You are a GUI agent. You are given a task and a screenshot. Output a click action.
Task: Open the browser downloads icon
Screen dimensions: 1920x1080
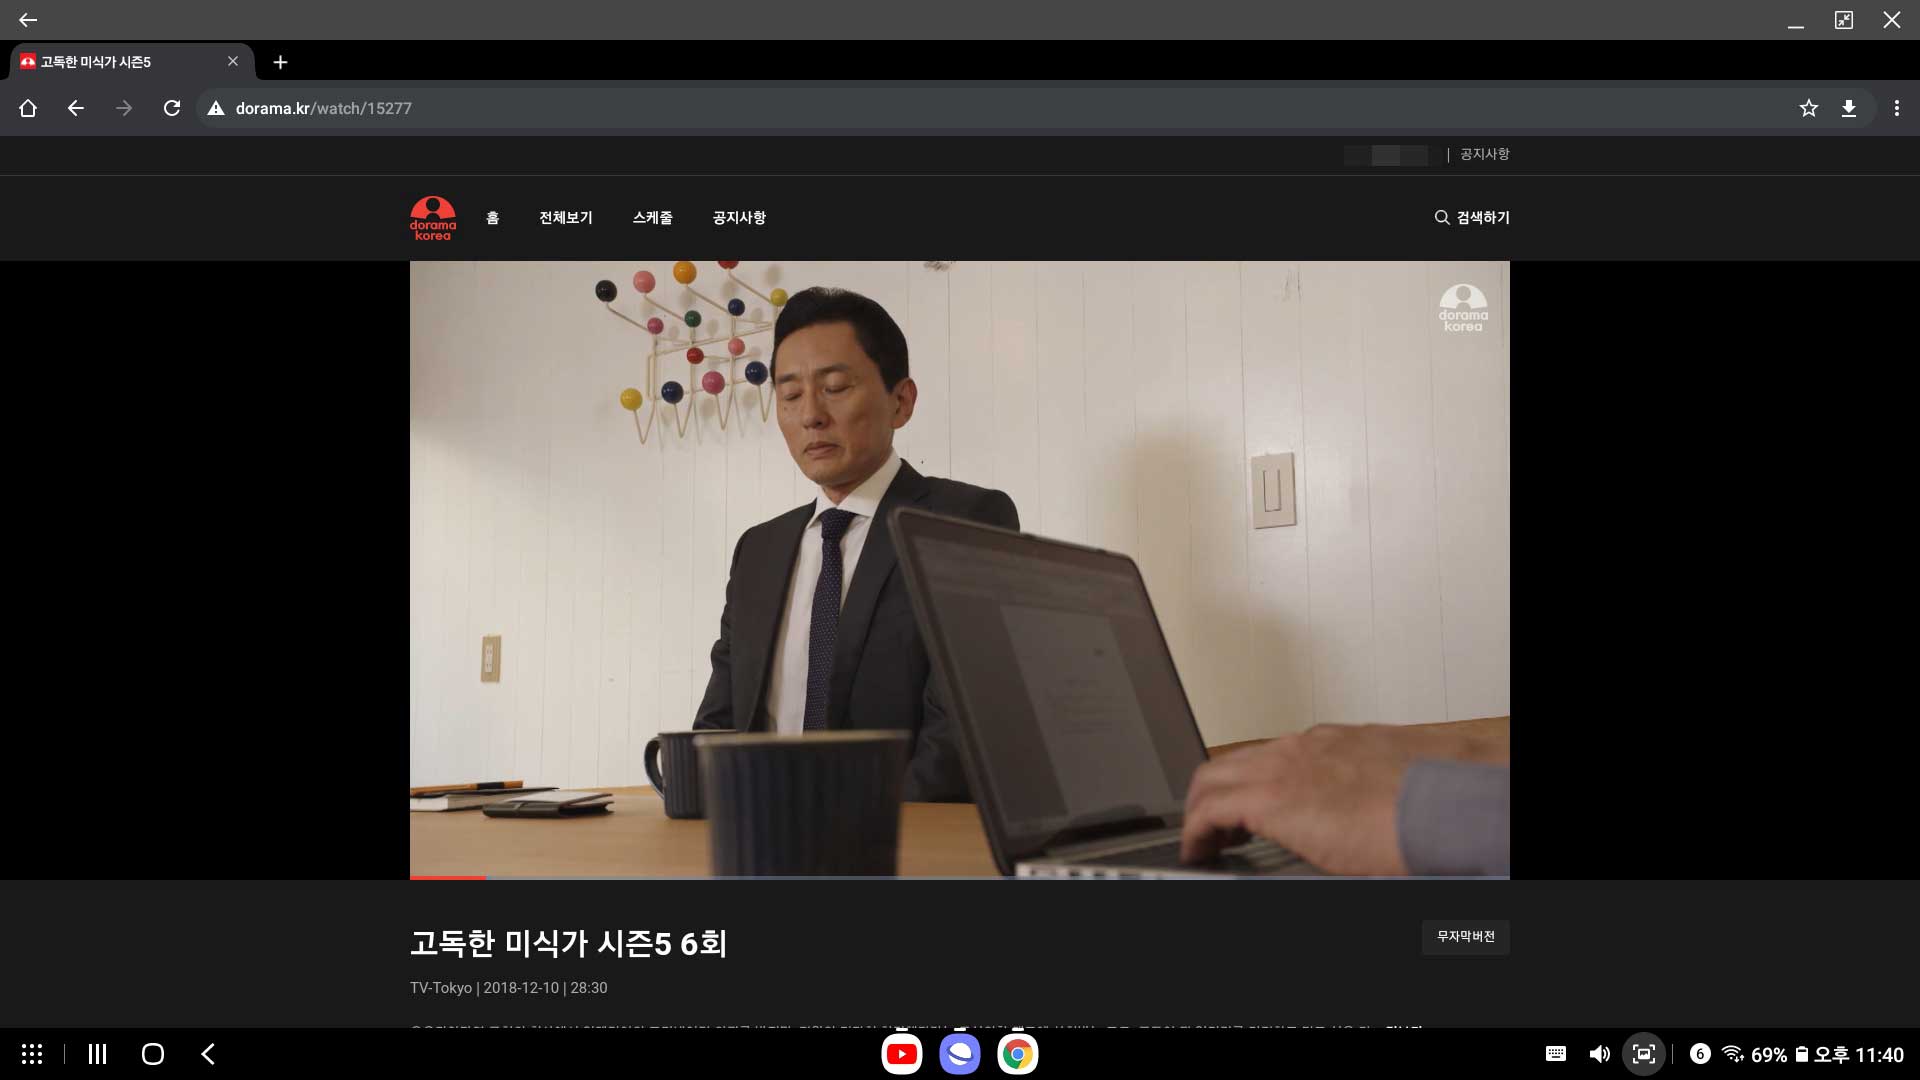[1848, 108]
